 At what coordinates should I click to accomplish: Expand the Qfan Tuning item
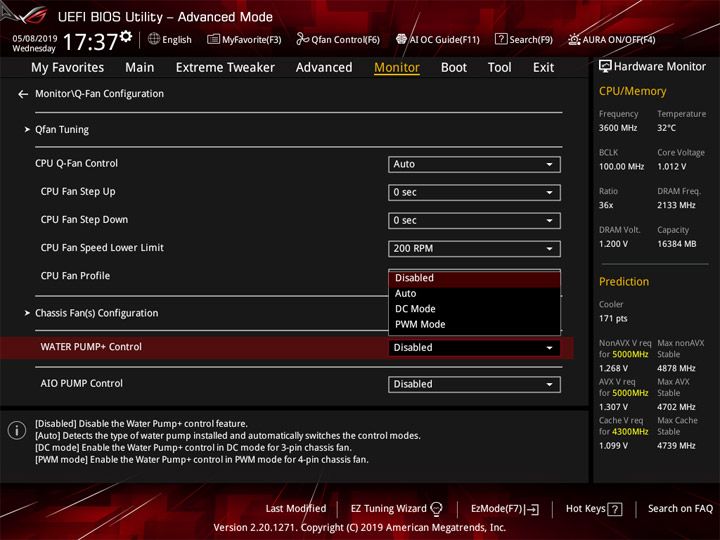coord(62,129)
